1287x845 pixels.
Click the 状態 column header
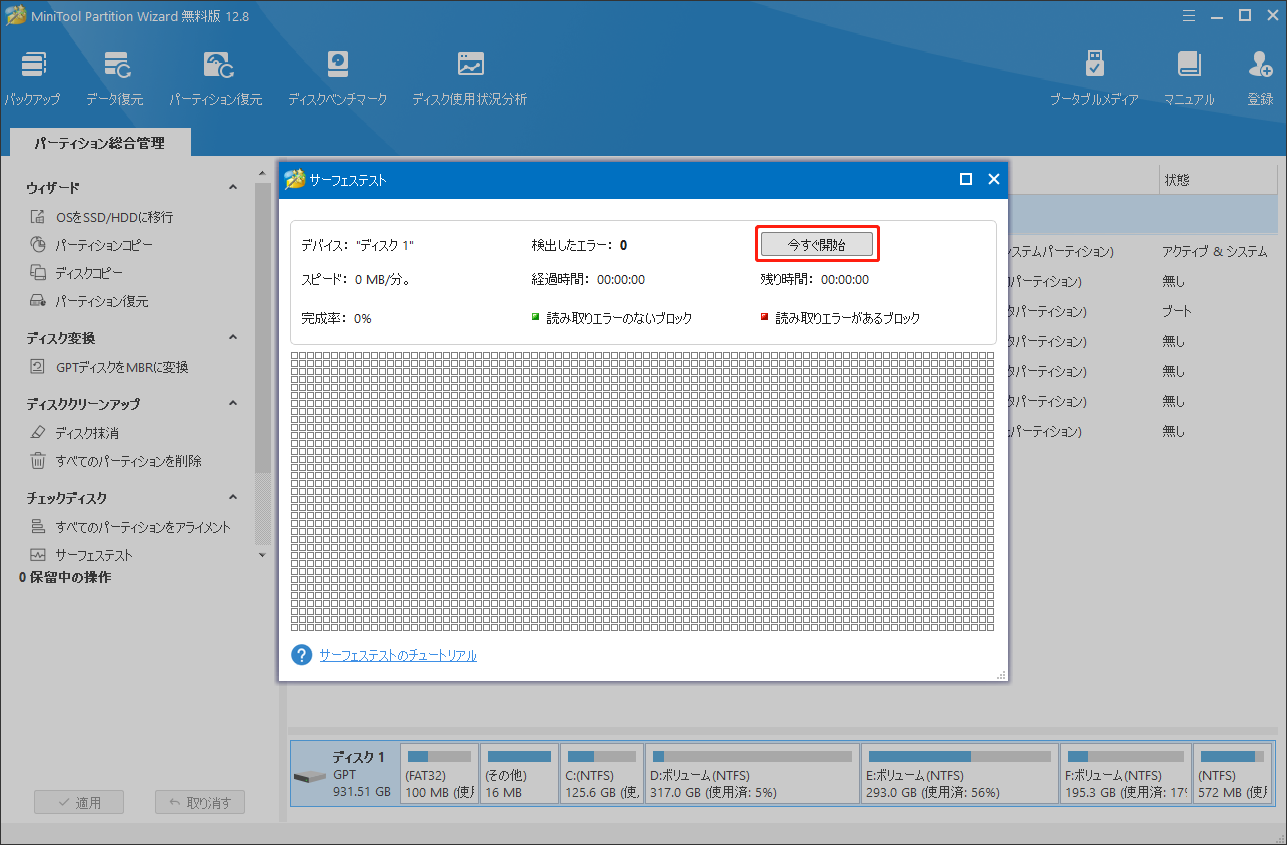coord(1177,181)
